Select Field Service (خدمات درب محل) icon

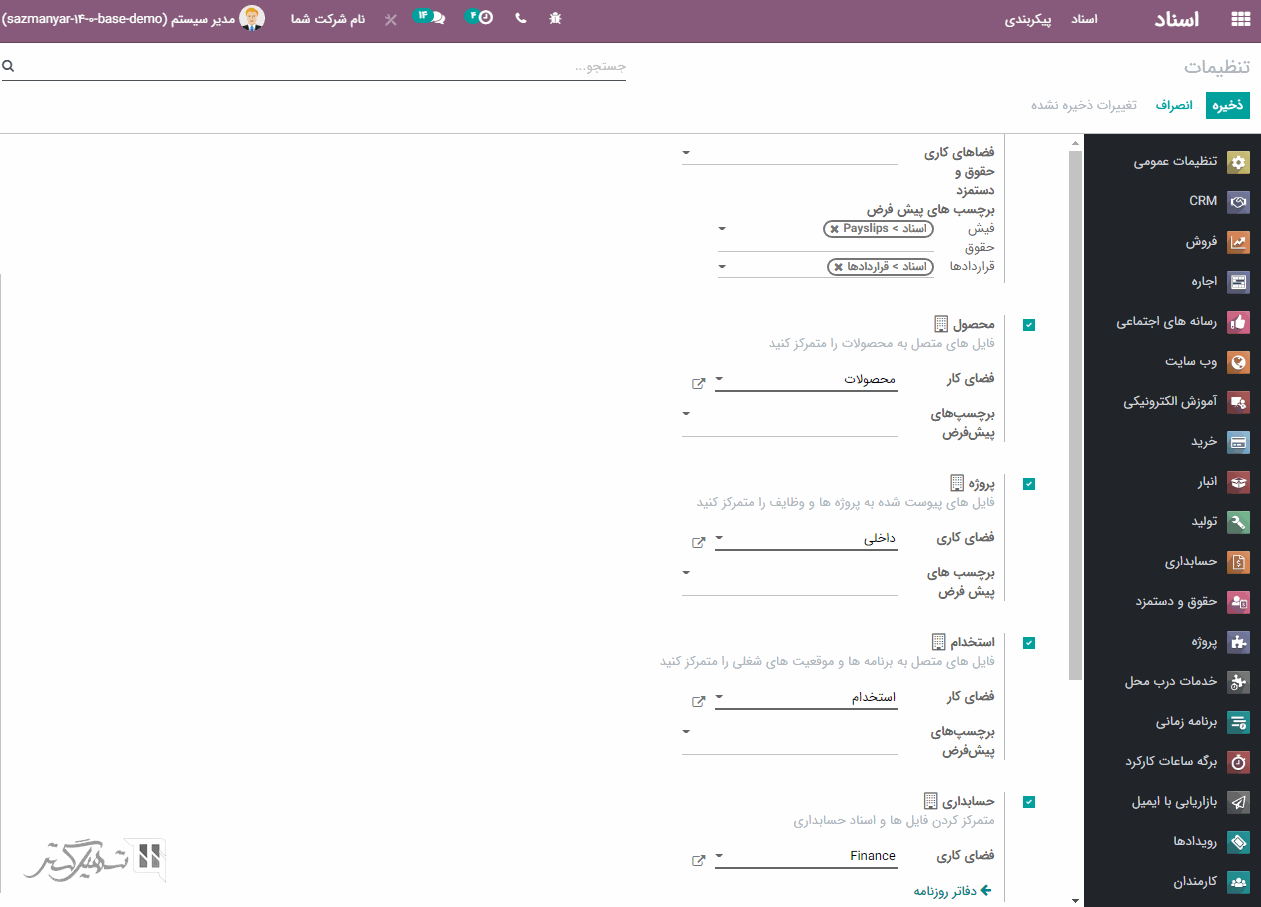point(1239,682)
